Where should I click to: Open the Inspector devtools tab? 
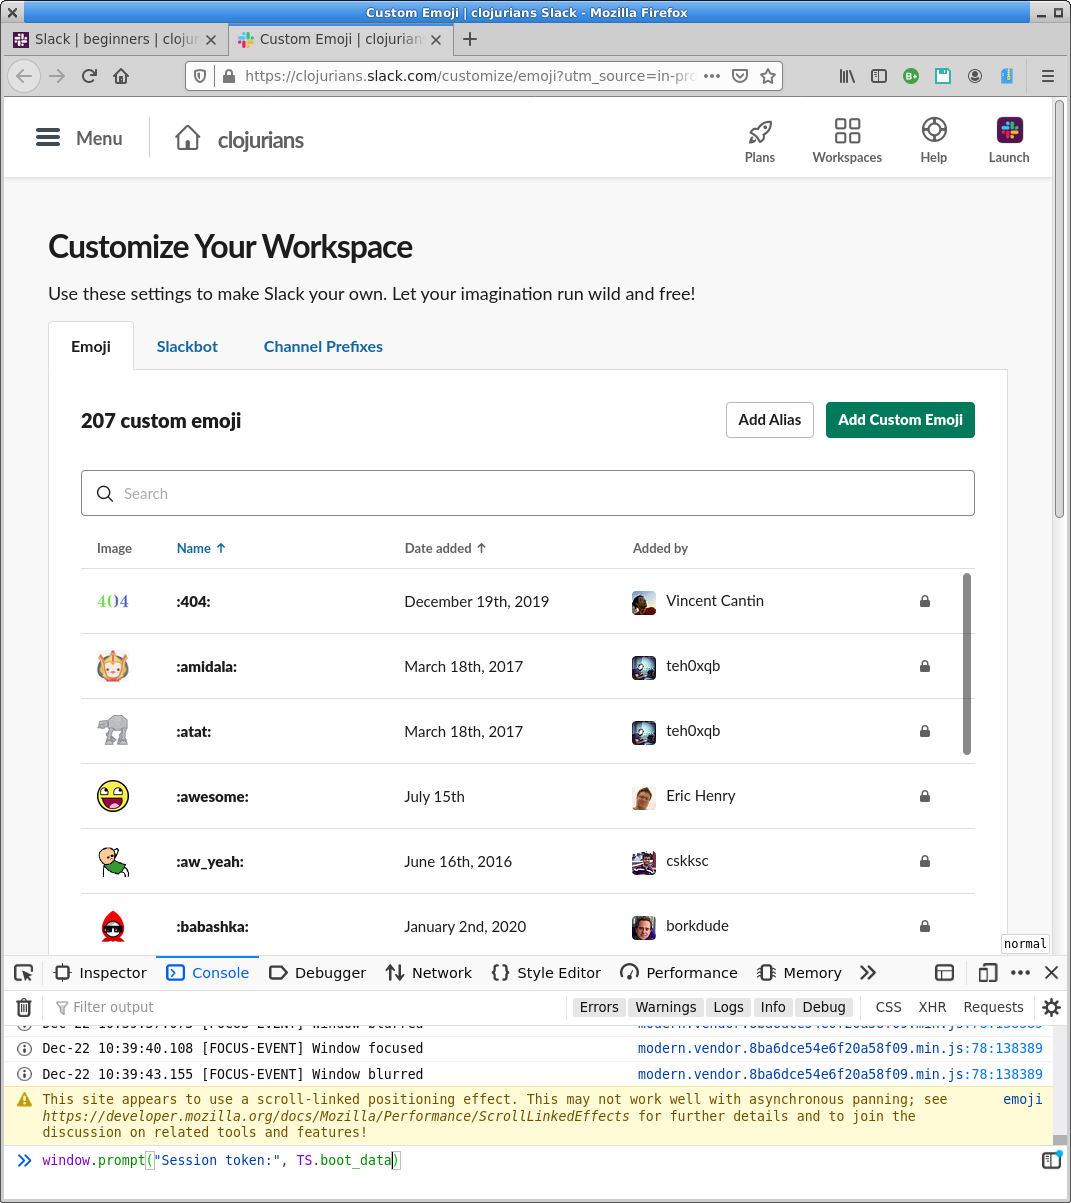101,973
